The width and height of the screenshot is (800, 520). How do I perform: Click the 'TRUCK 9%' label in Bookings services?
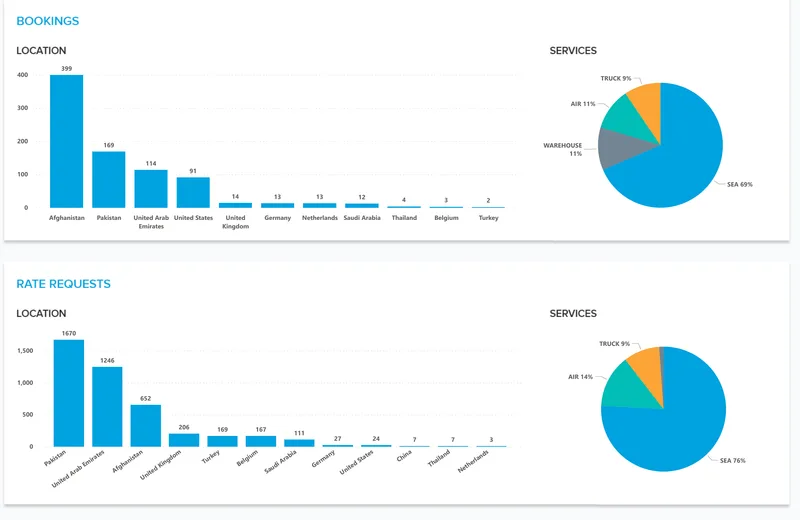616,78
